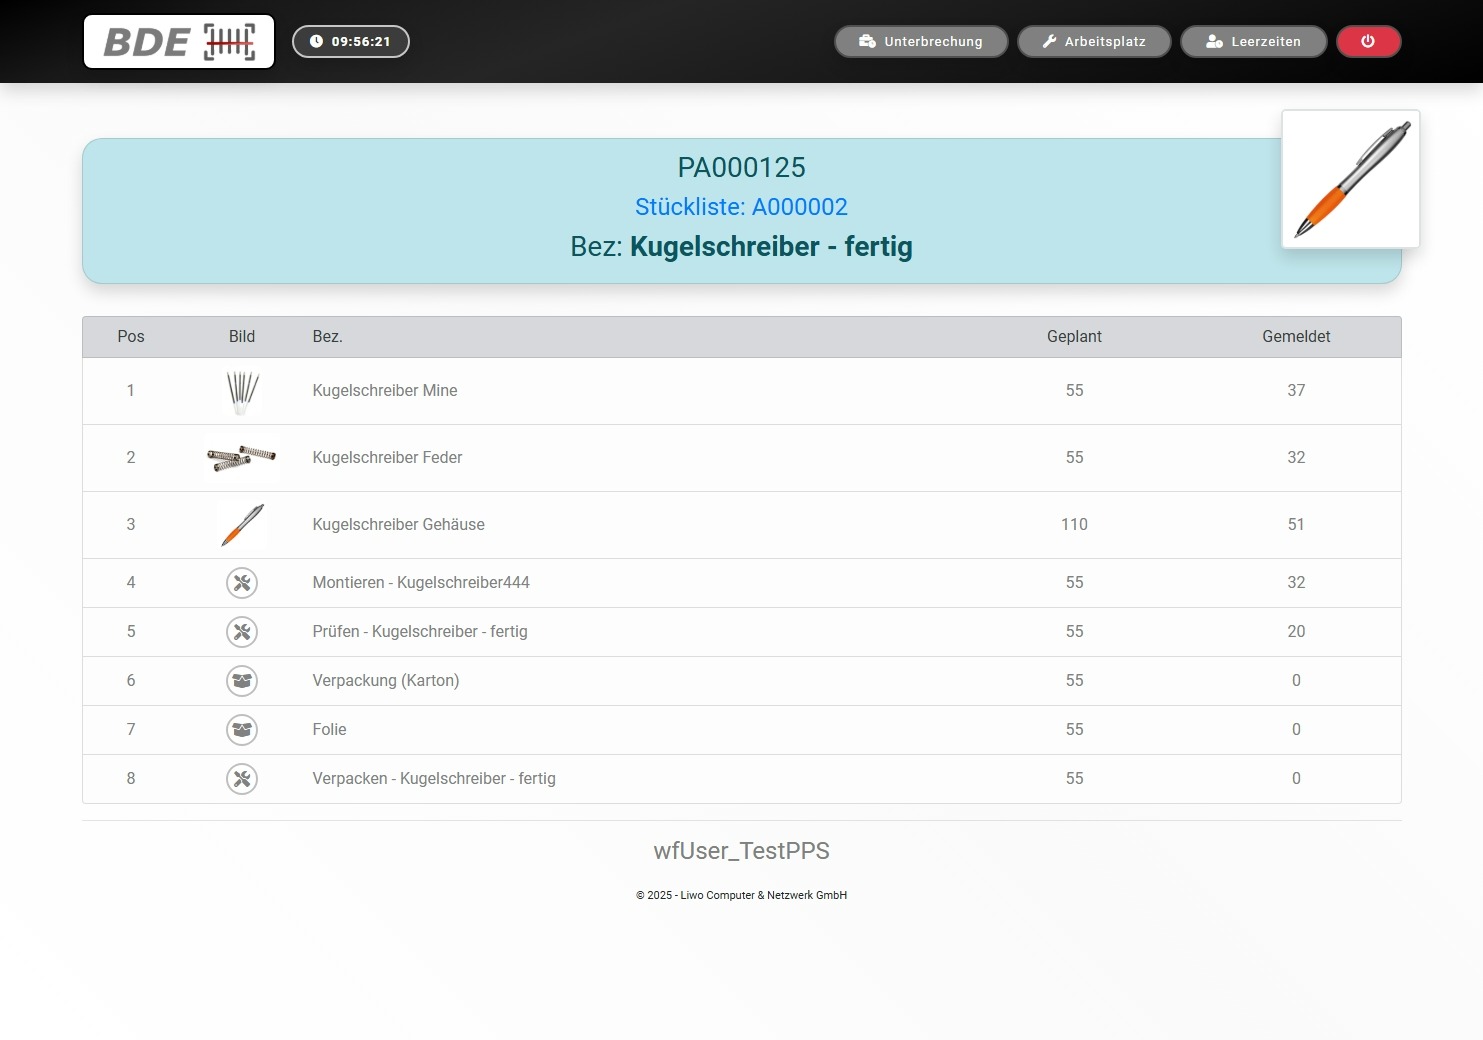
Task: Open the Stückliste: A000002 link
Action: click(x=741, y=207)
